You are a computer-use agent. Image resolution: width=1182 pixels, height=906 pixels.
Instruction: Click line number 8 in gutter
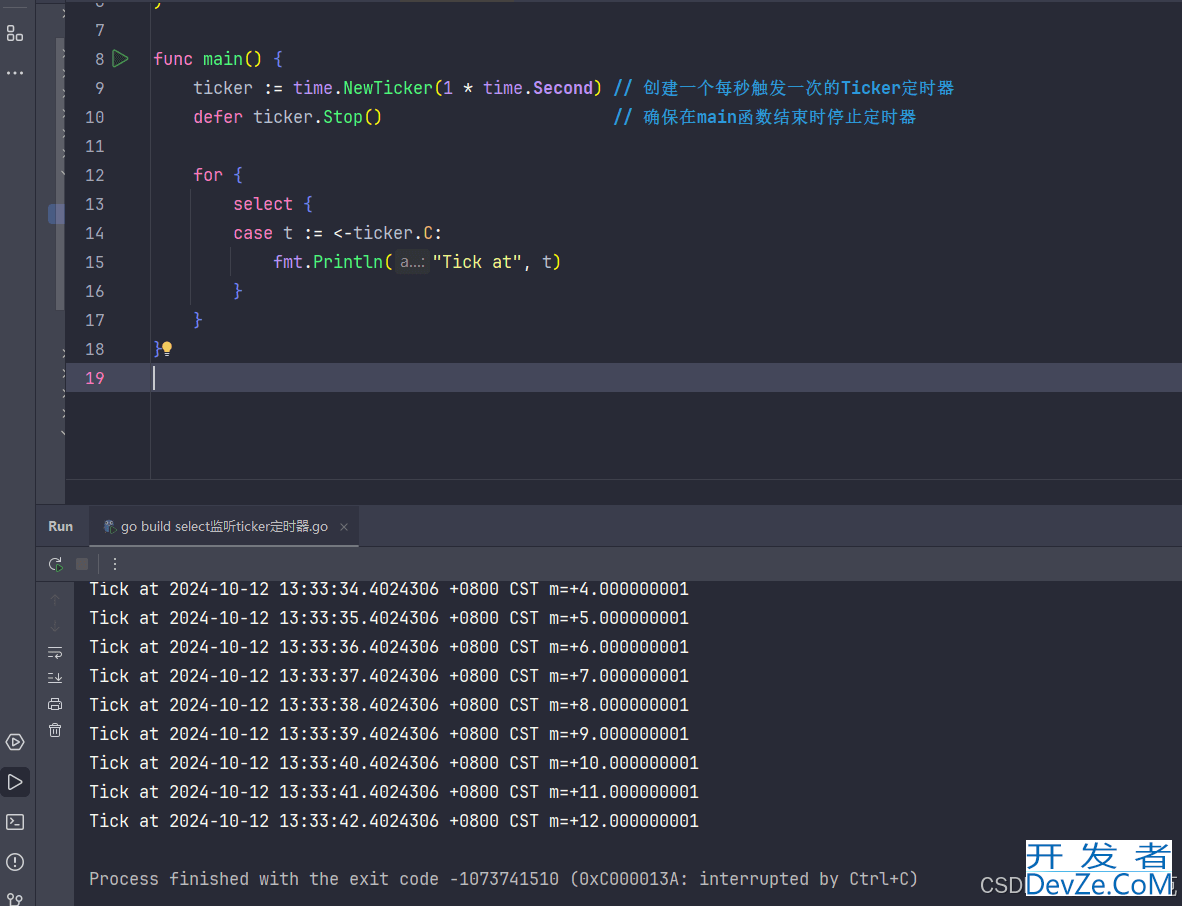100,59
